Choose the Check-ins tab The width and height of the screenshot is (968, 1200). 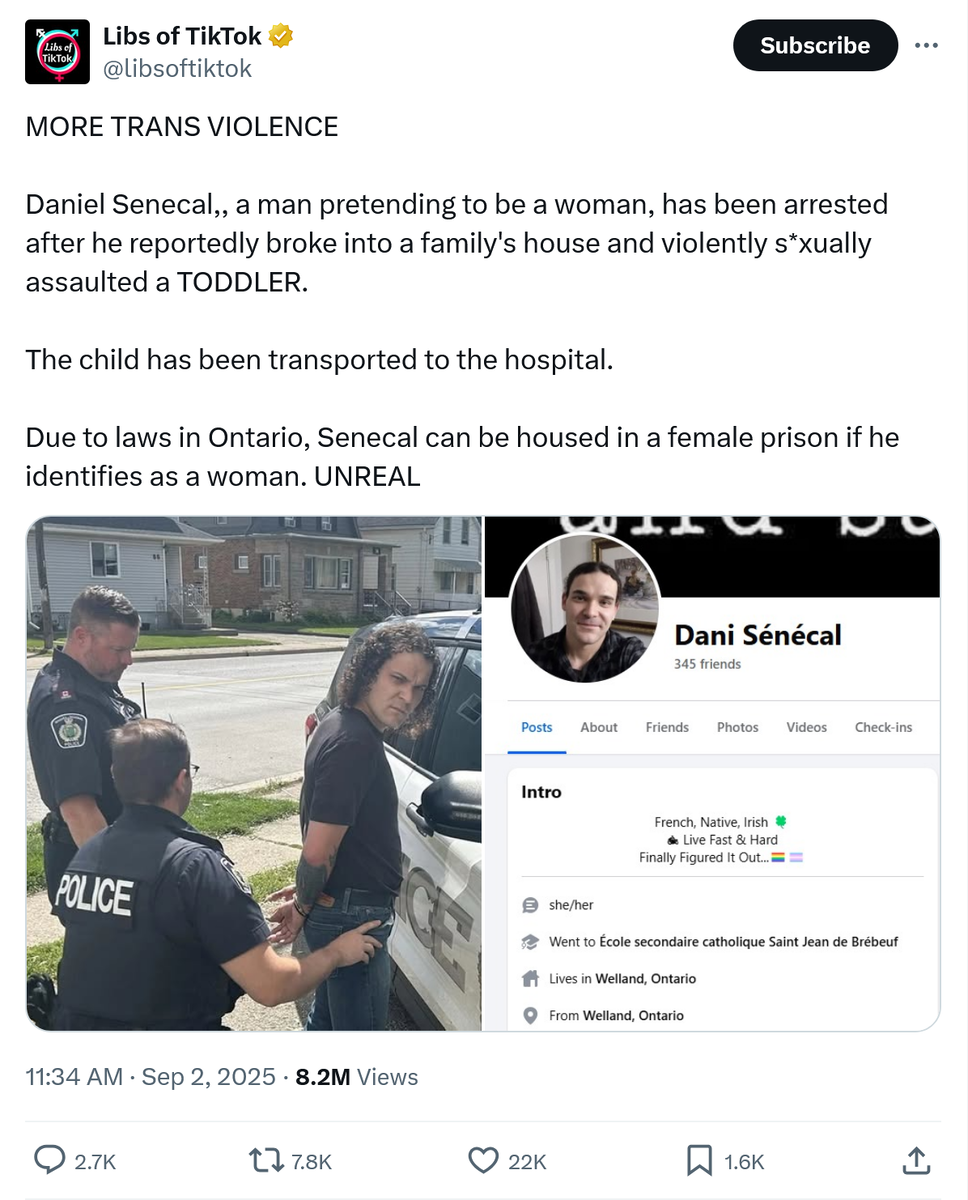coord(883,727)
